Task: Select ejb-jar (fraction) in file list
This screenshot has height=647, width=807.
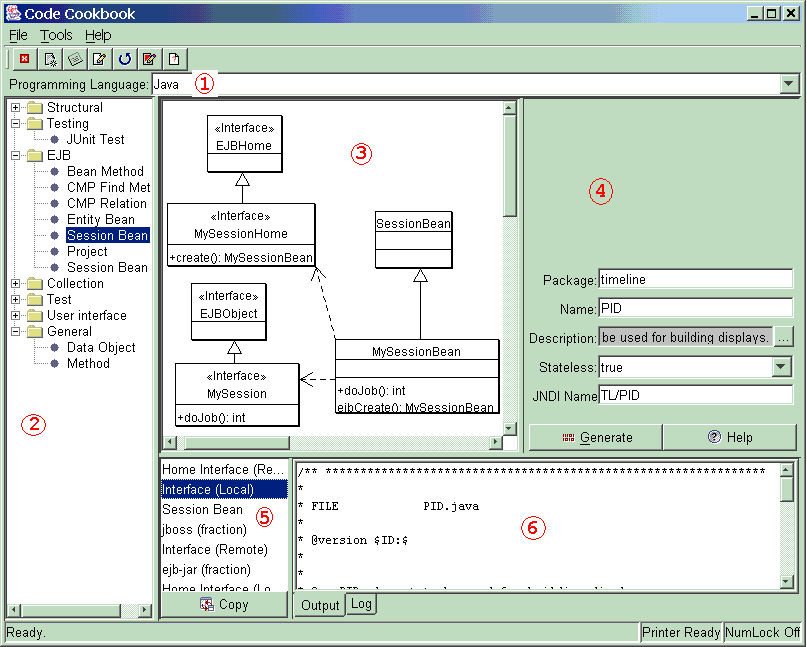Action: pyautogui.click(x=224, y=570)
